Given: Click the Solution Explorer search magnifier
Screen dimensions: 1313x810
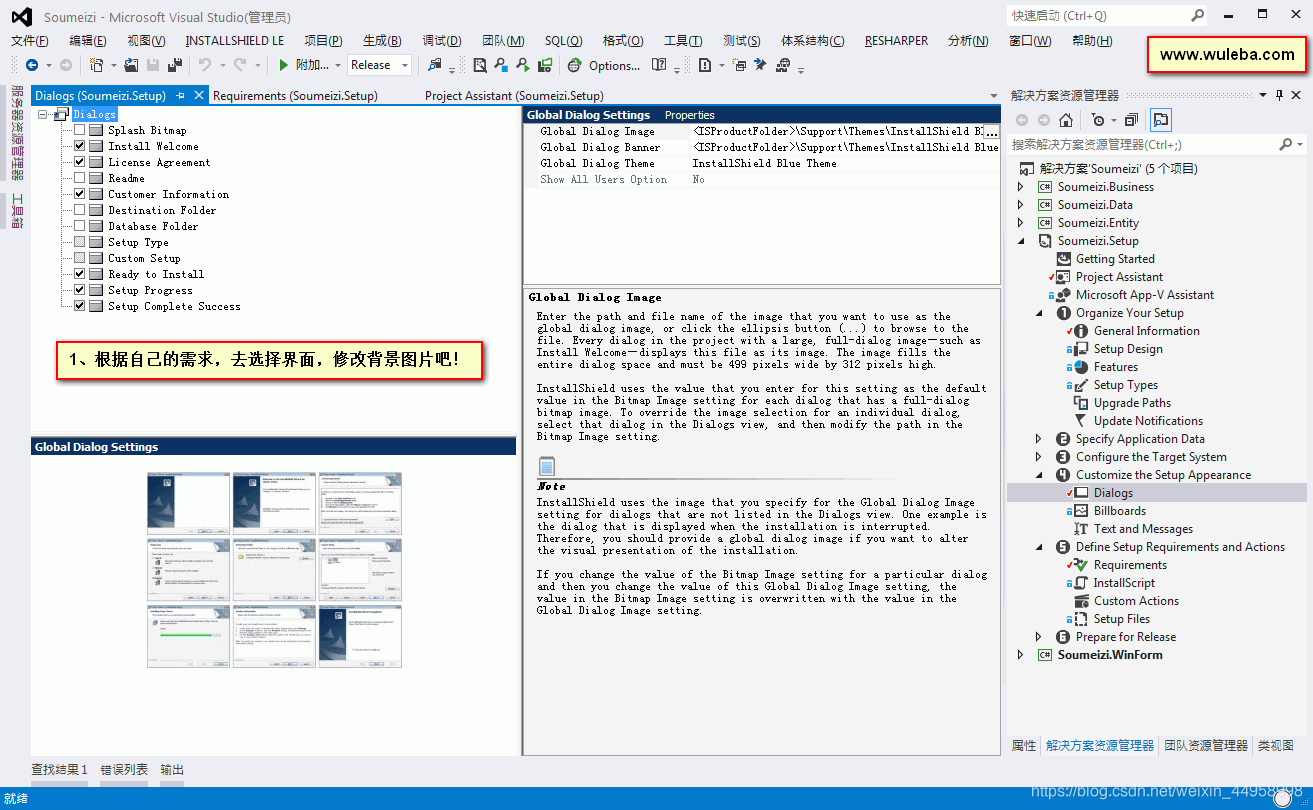Looking at the screenshot, I should pos(1286,145).
